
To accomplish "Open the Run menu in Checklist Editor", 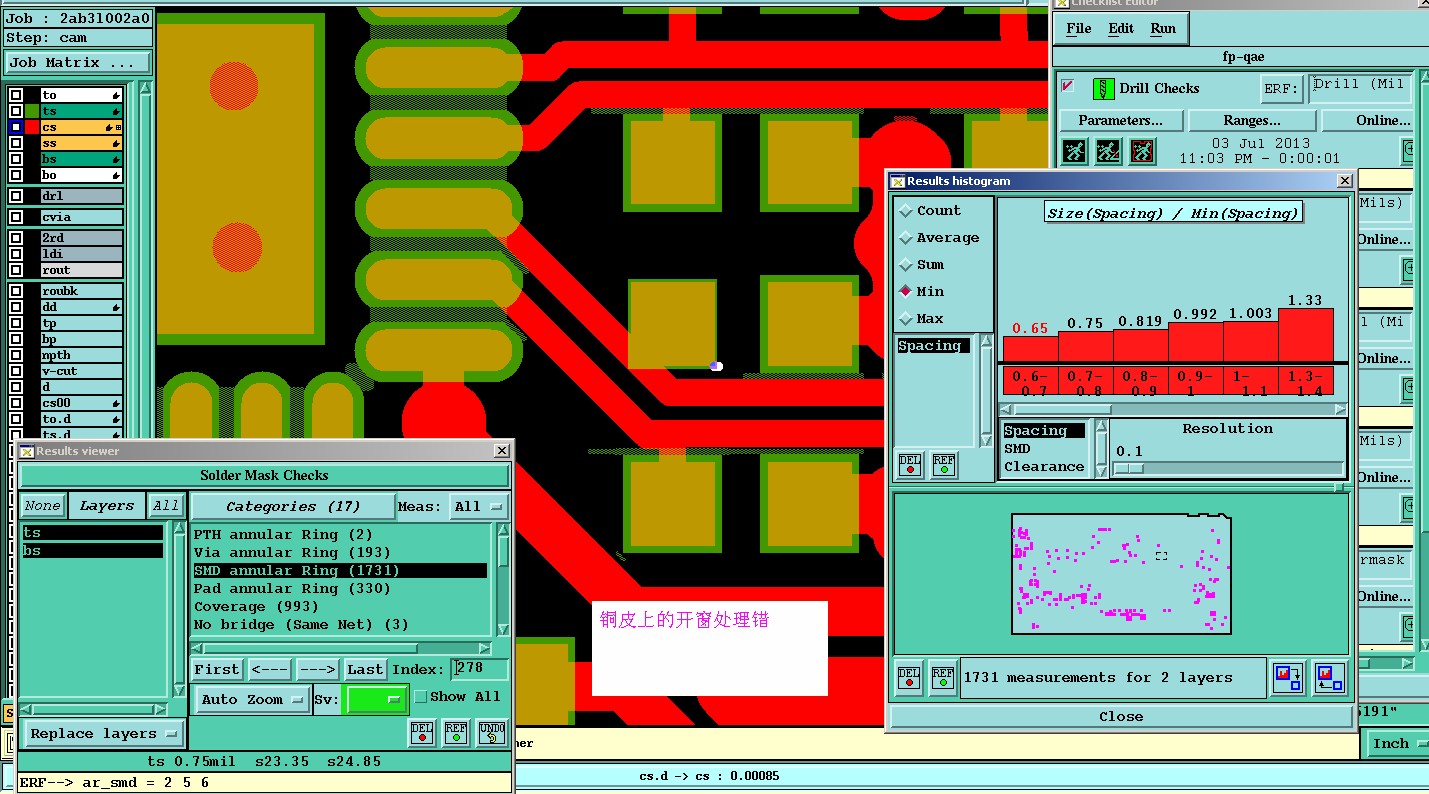I will [x=1163, y=28].
